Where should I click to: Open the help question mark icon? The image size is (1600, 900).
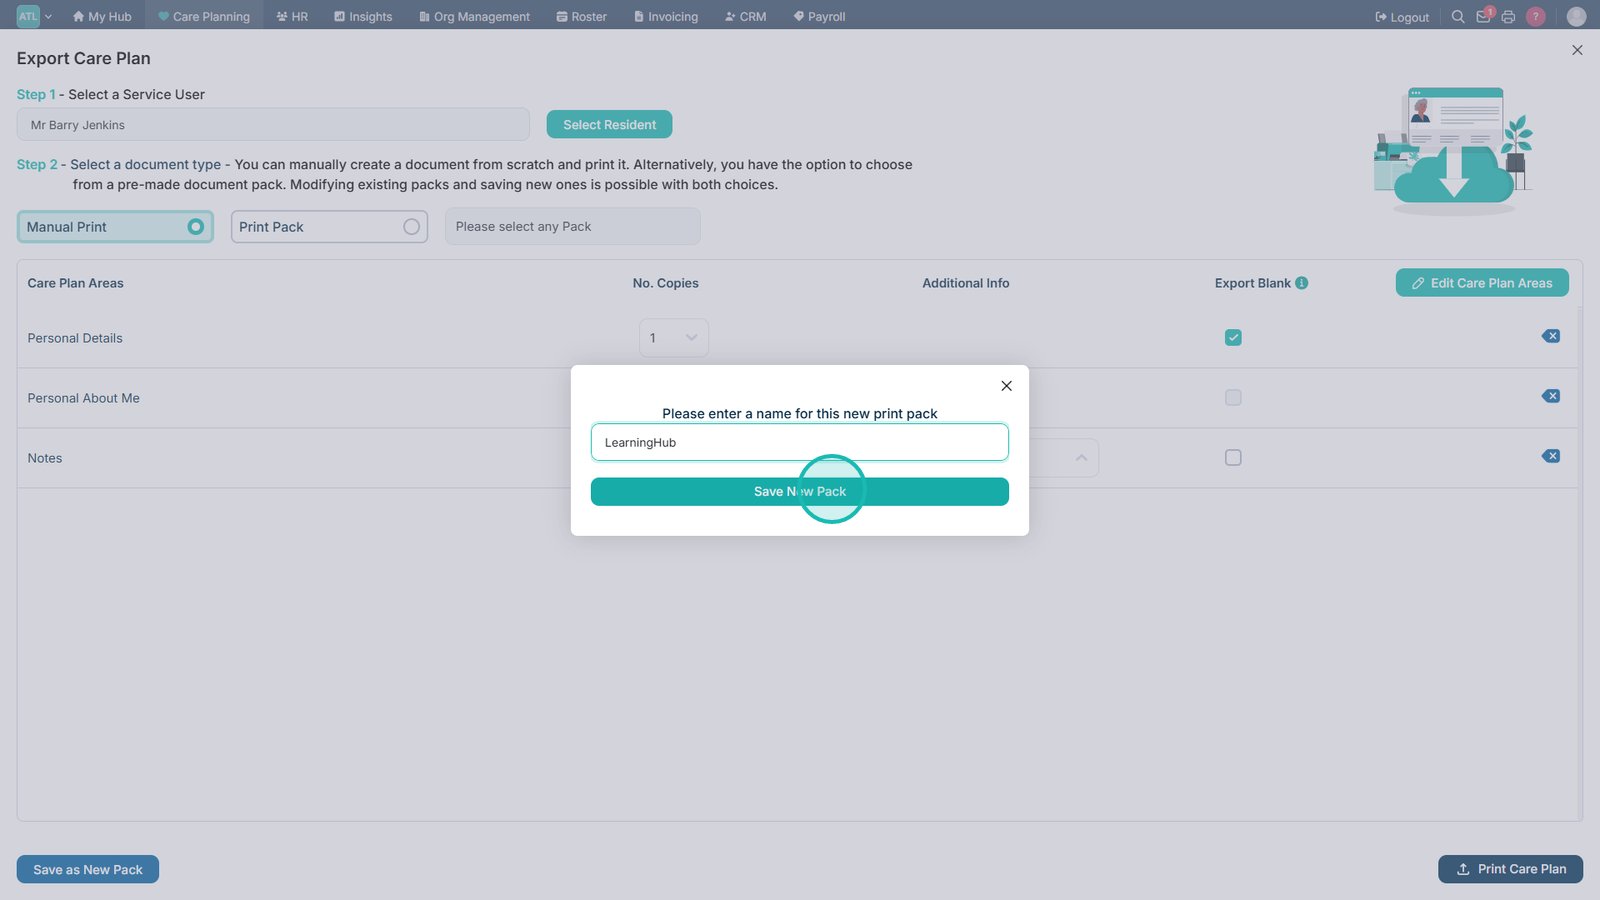(x=1536, y=16)
